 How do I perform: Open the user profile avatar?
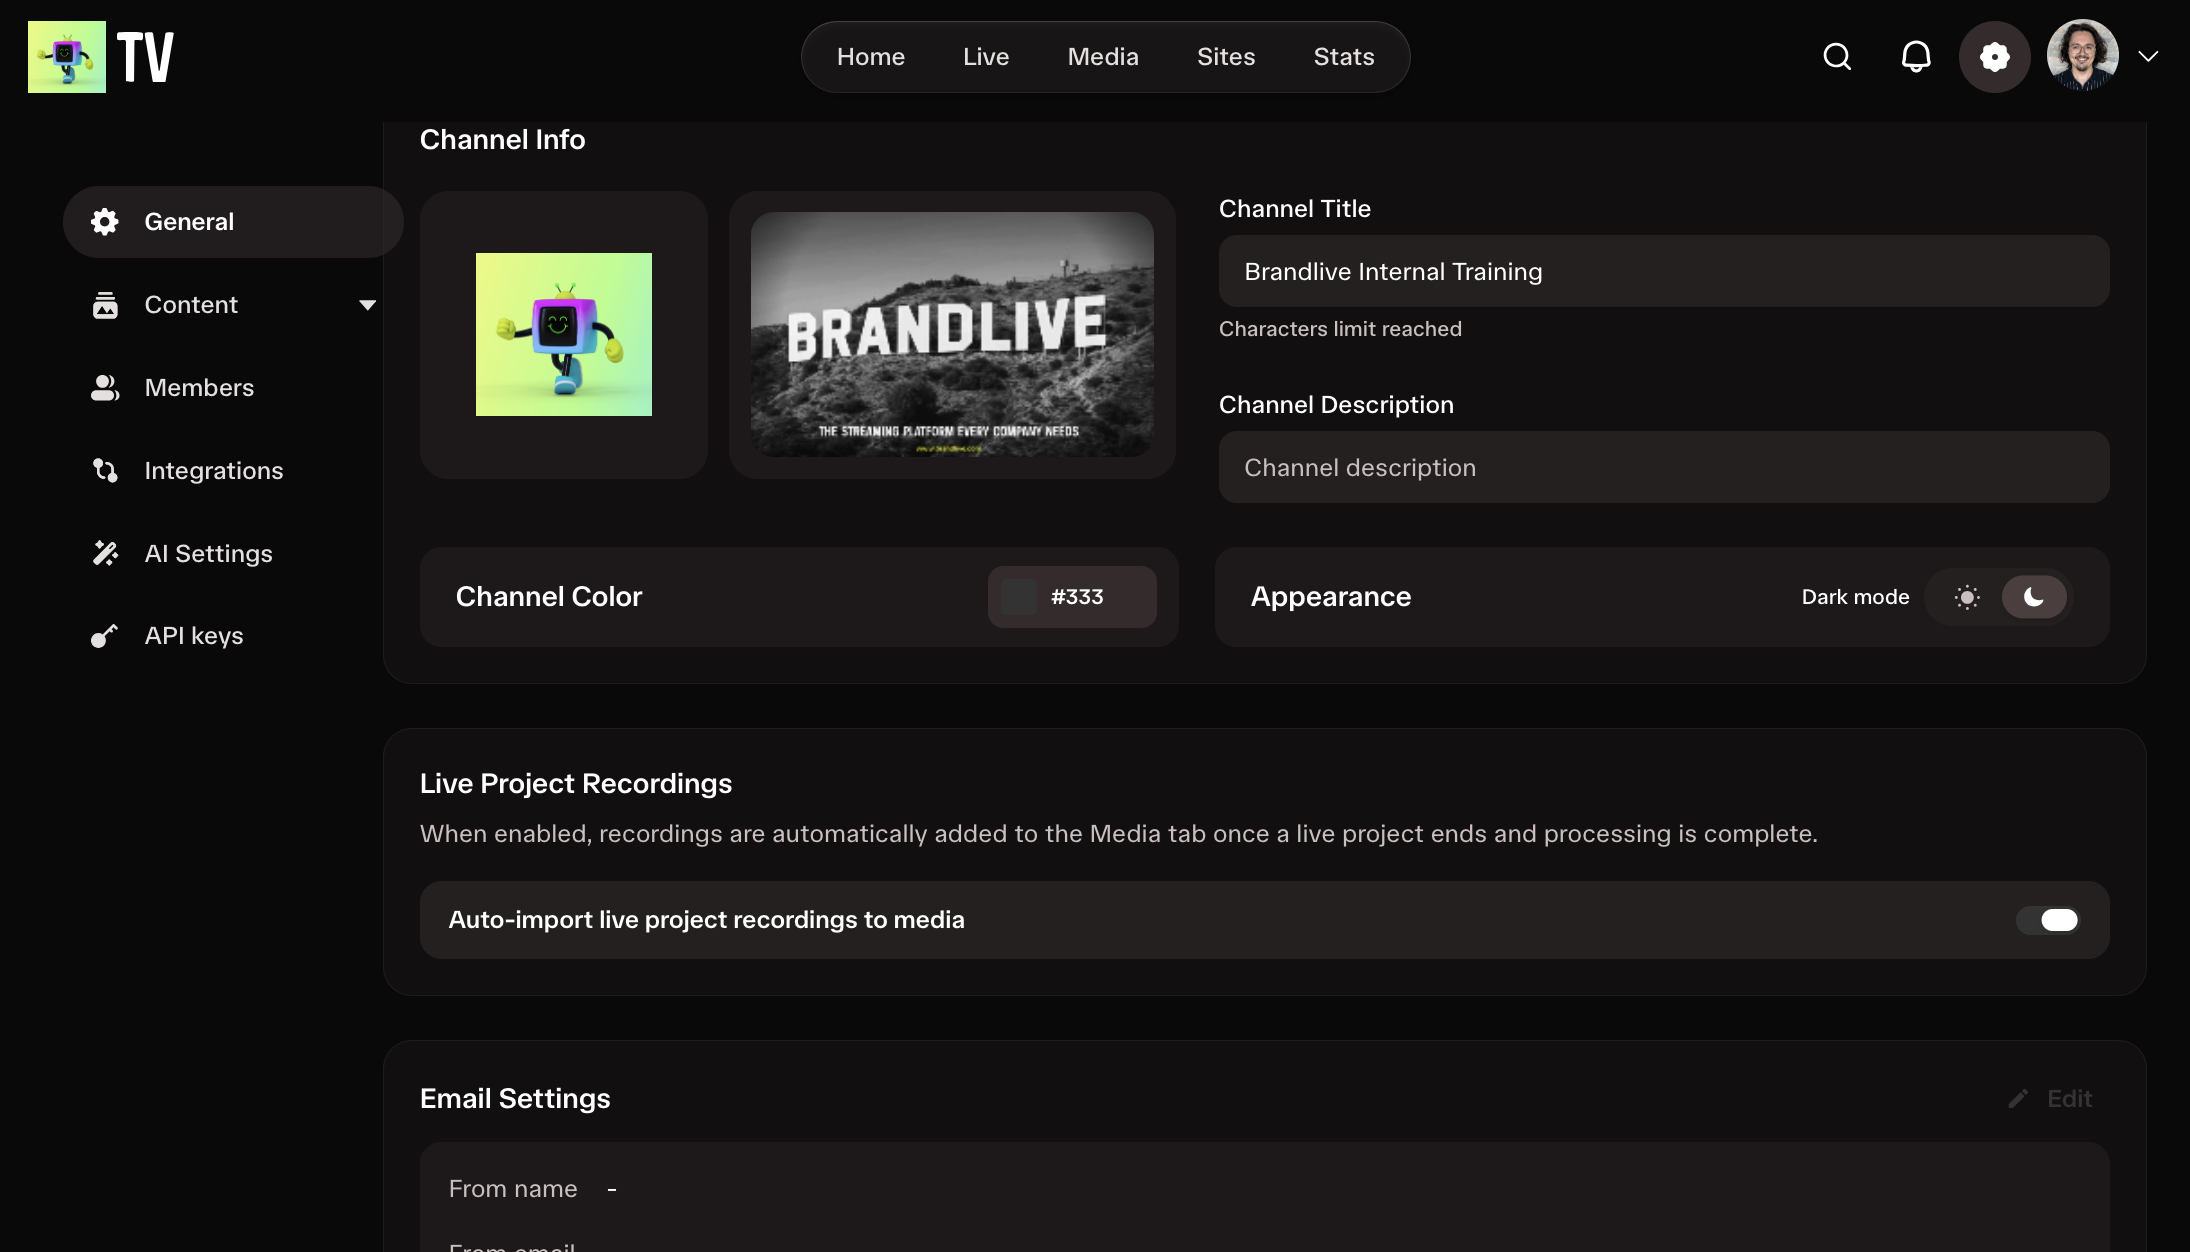[x=2082, y=57]
